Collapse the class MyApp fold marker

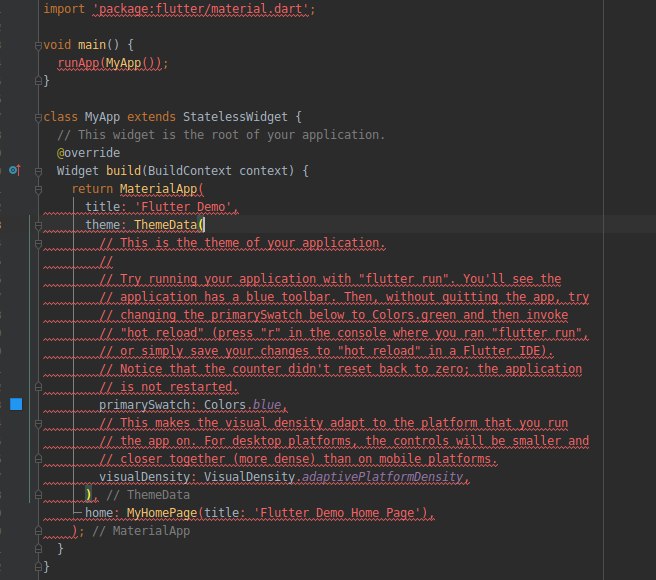pyautogui.click(x=38, y=117)
